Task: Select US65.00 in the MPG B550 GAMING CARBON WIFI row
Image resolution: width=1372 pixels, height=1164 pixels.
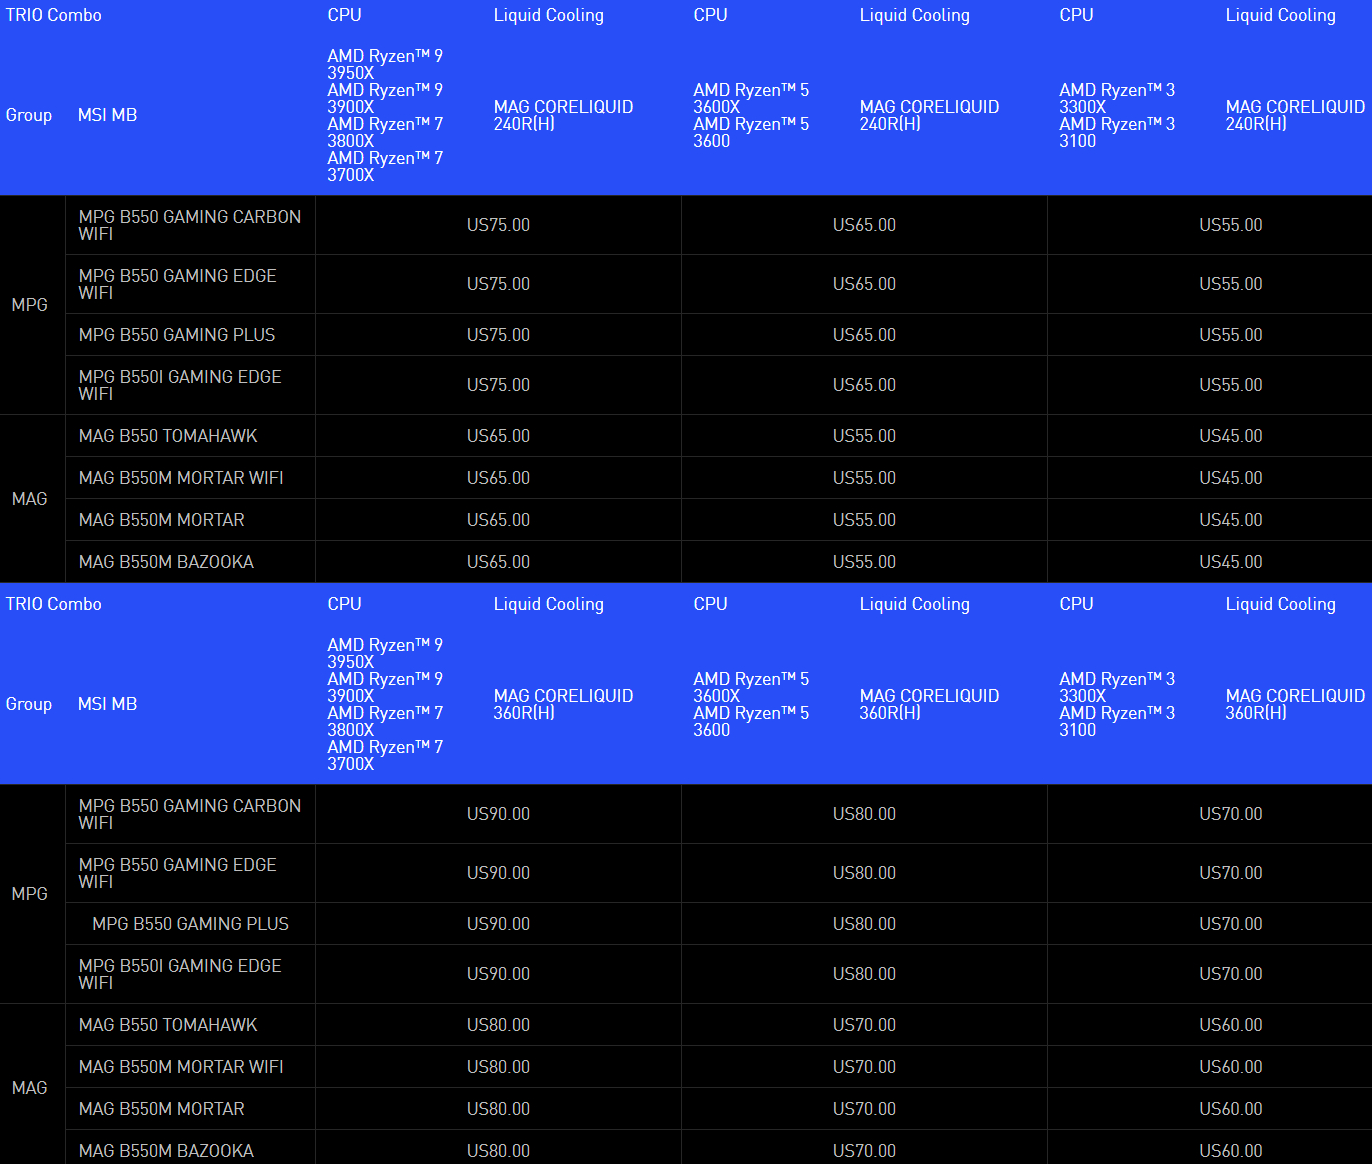Action: coord(864,225)
